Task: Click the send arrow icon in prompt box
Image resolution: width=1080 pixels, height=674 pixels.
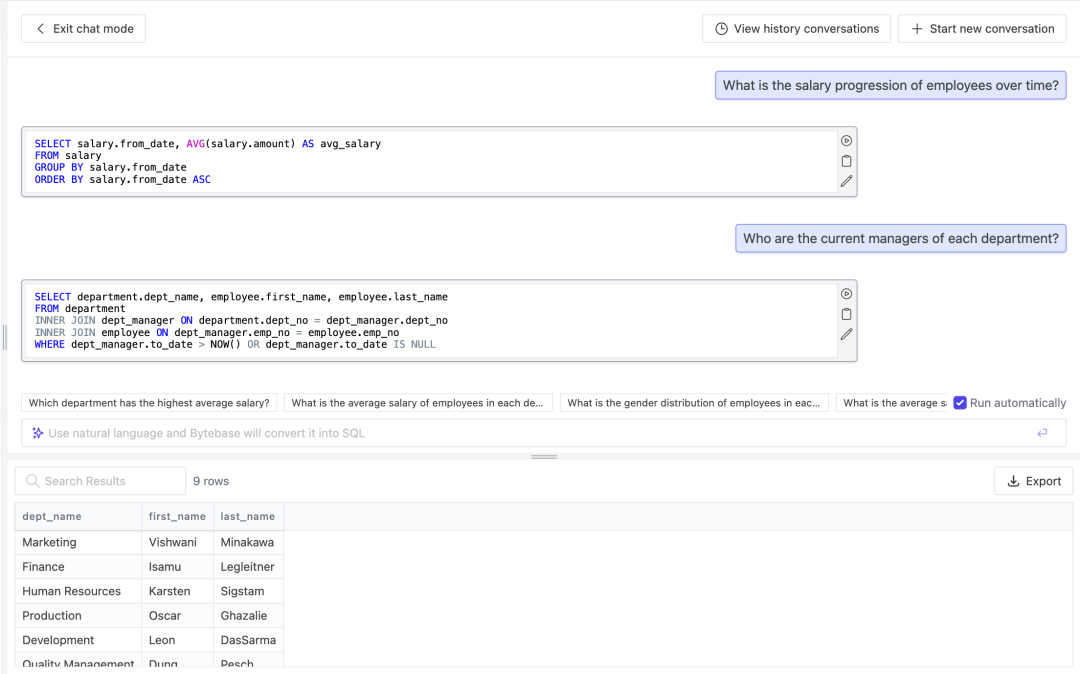Action: pyautogui.click(x=1042, y=433)
